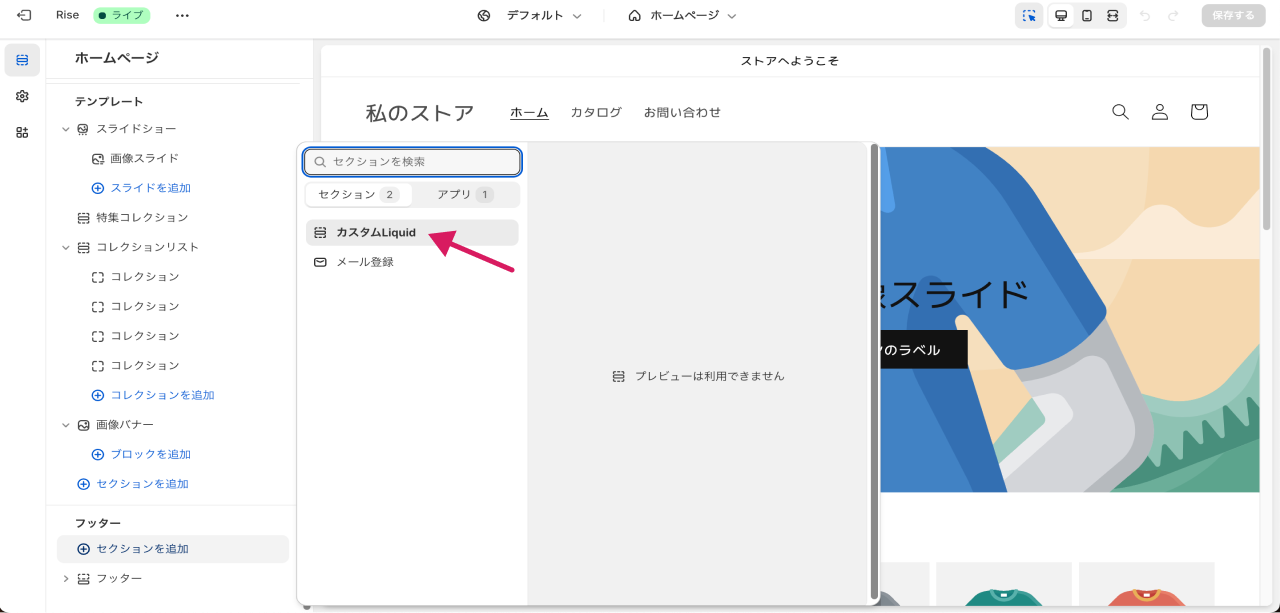
Task: Click the exit editor icon
Action: click(x=24, y=16)
